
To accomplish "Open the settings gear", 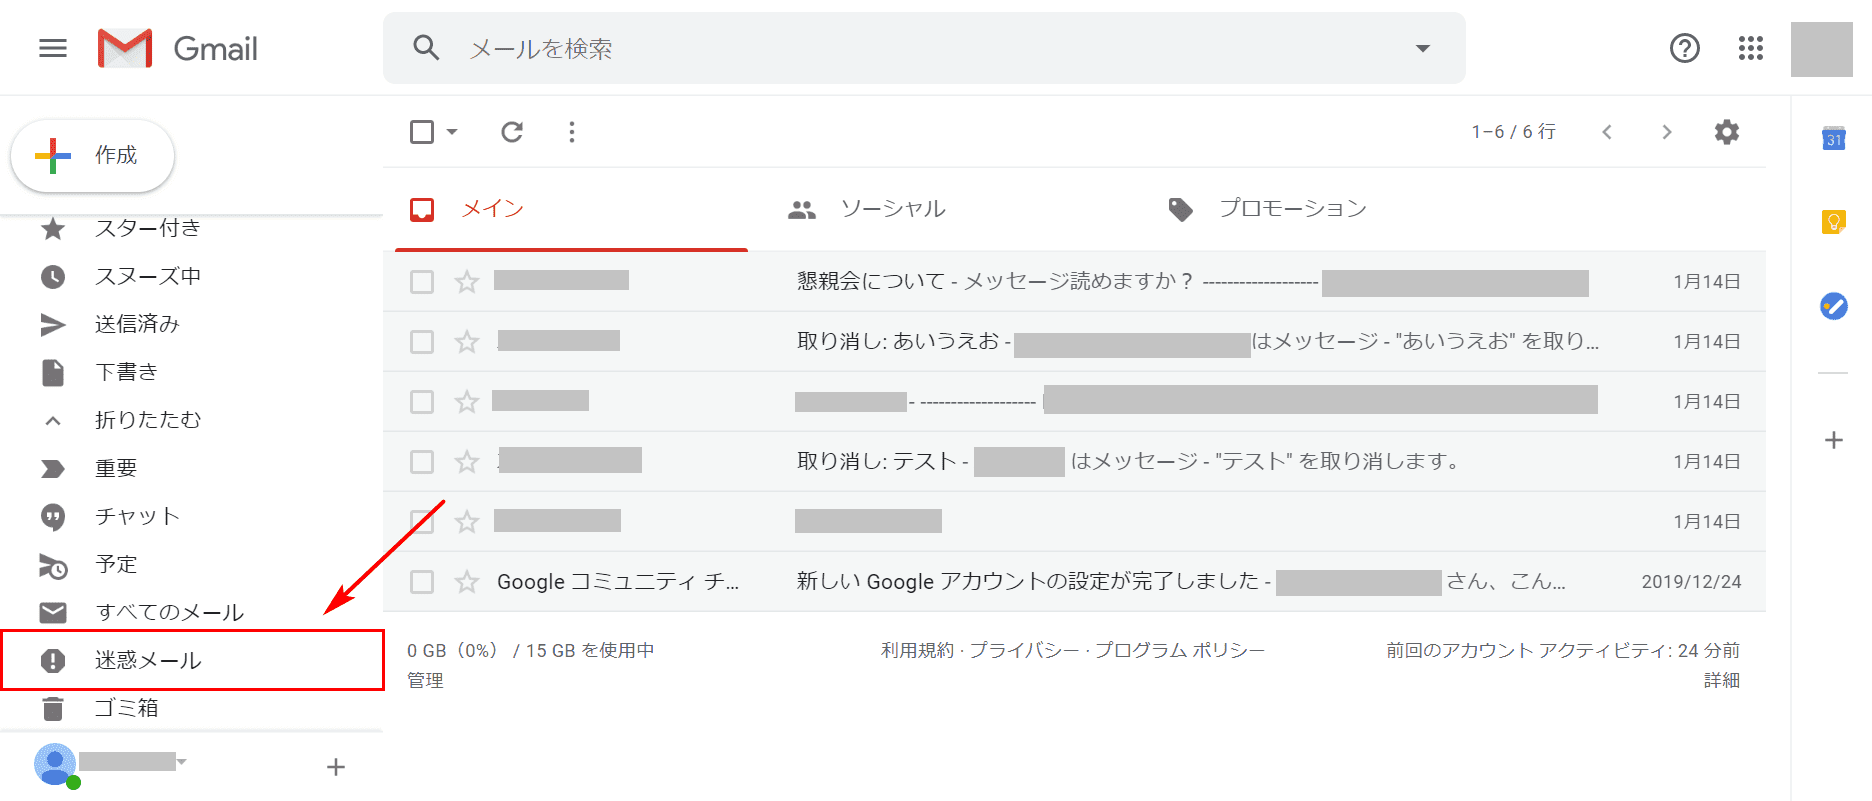I will click(1727, 132).
